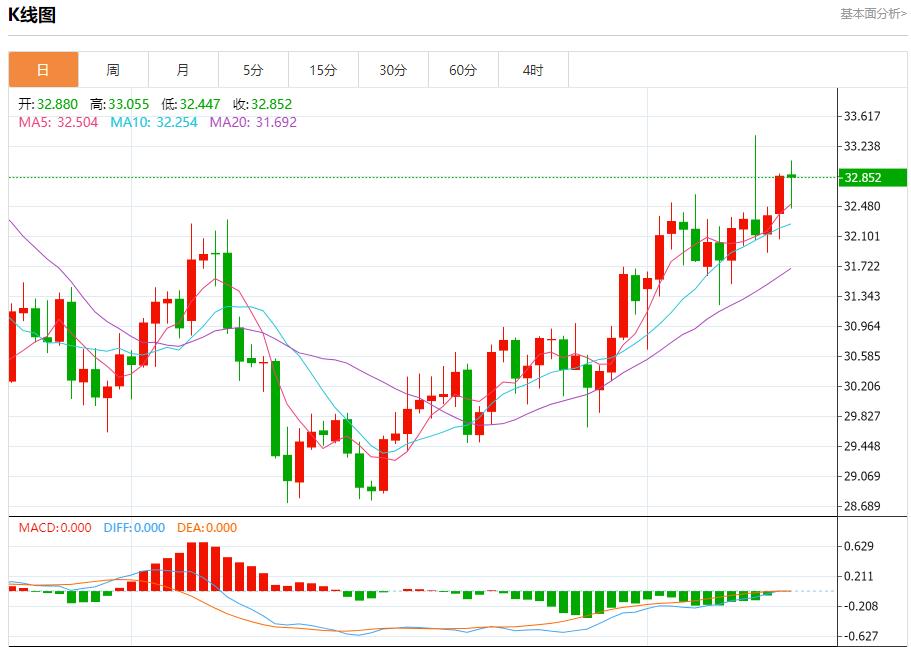911x647 pixels.
Task: Select the 日 daily chart tab
Action: pos(43,70)
